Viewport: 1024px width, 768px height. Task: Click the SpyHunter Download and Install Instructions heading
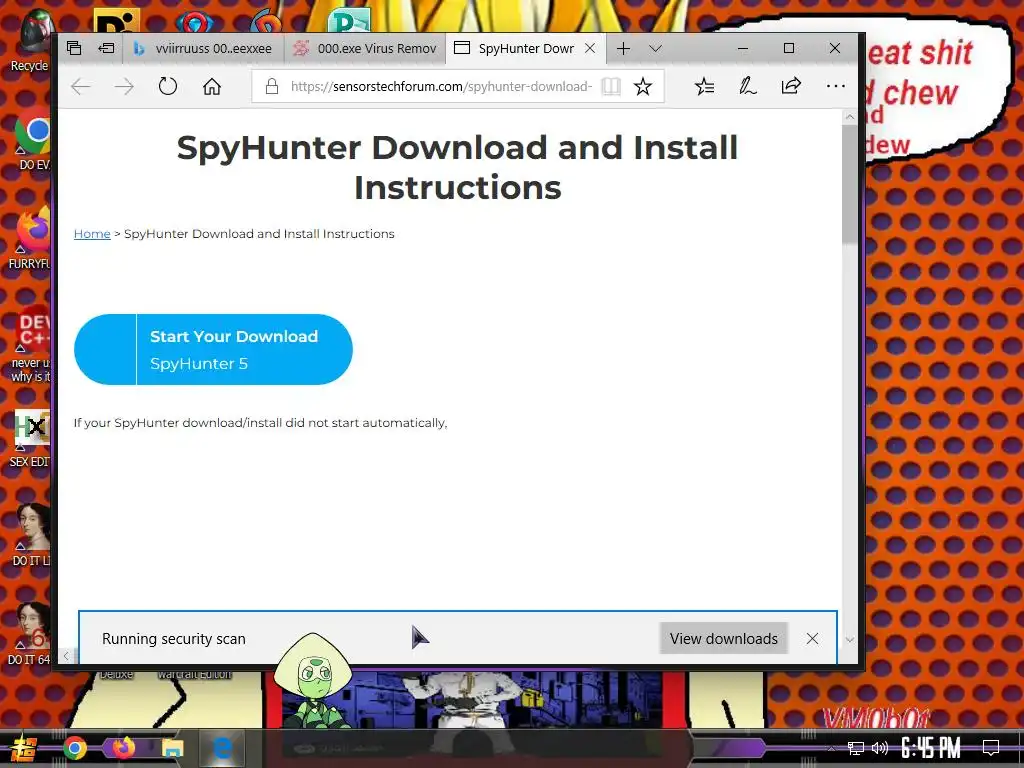click(x=457, y=167)
